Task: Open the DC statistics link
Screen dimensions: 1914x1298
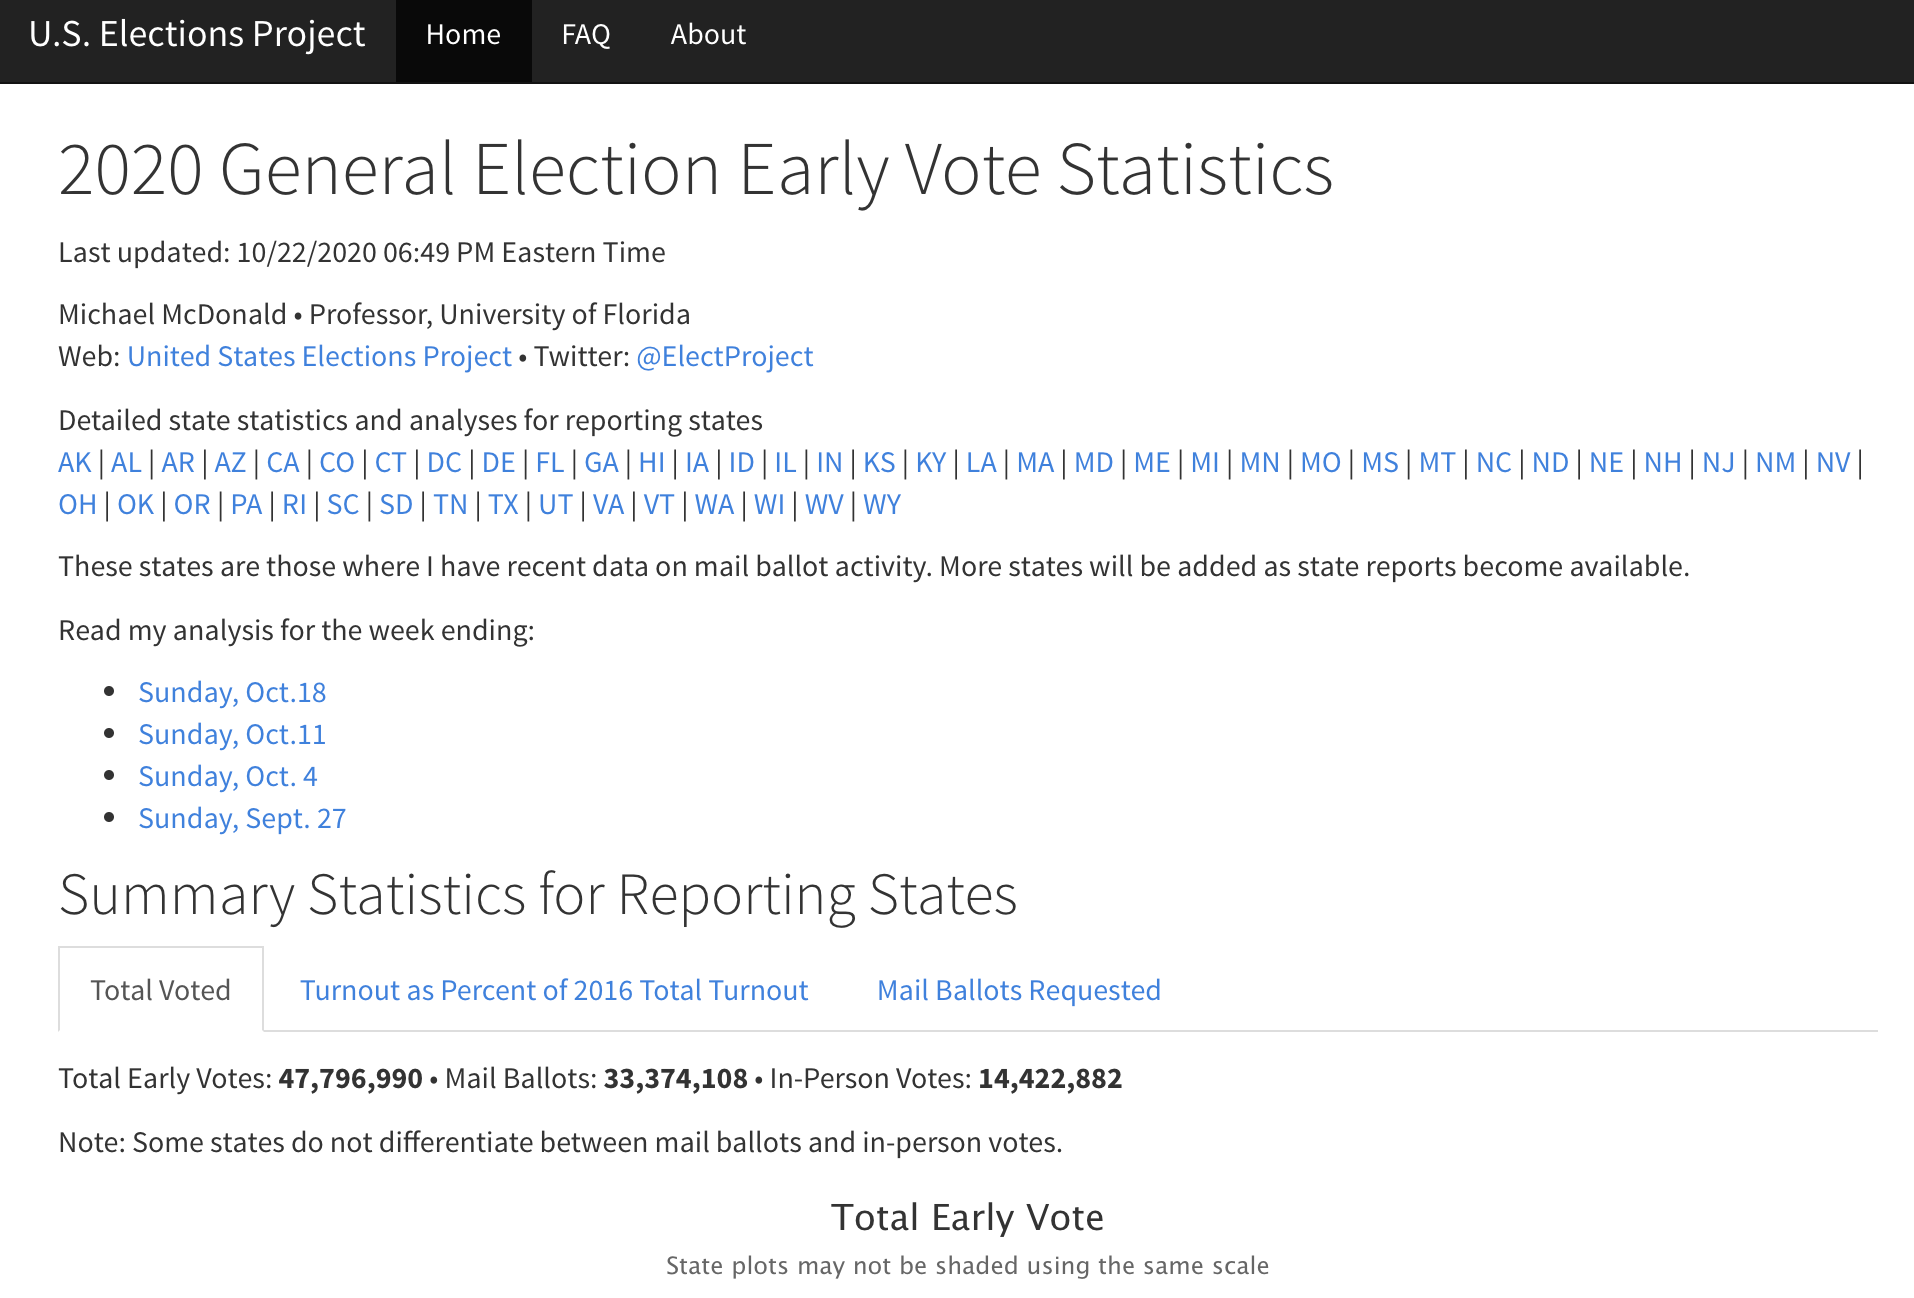Action: click(x=445, y=462)
